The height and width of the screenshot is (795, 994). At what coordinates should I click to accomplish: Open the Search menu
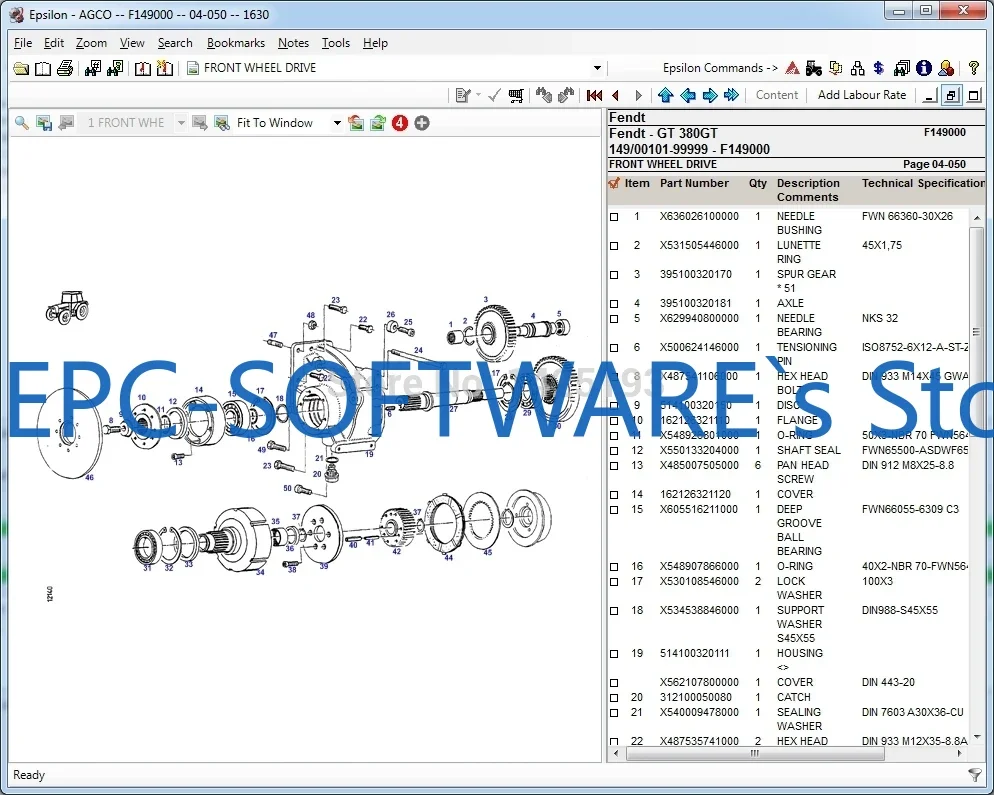pos(175,43)
